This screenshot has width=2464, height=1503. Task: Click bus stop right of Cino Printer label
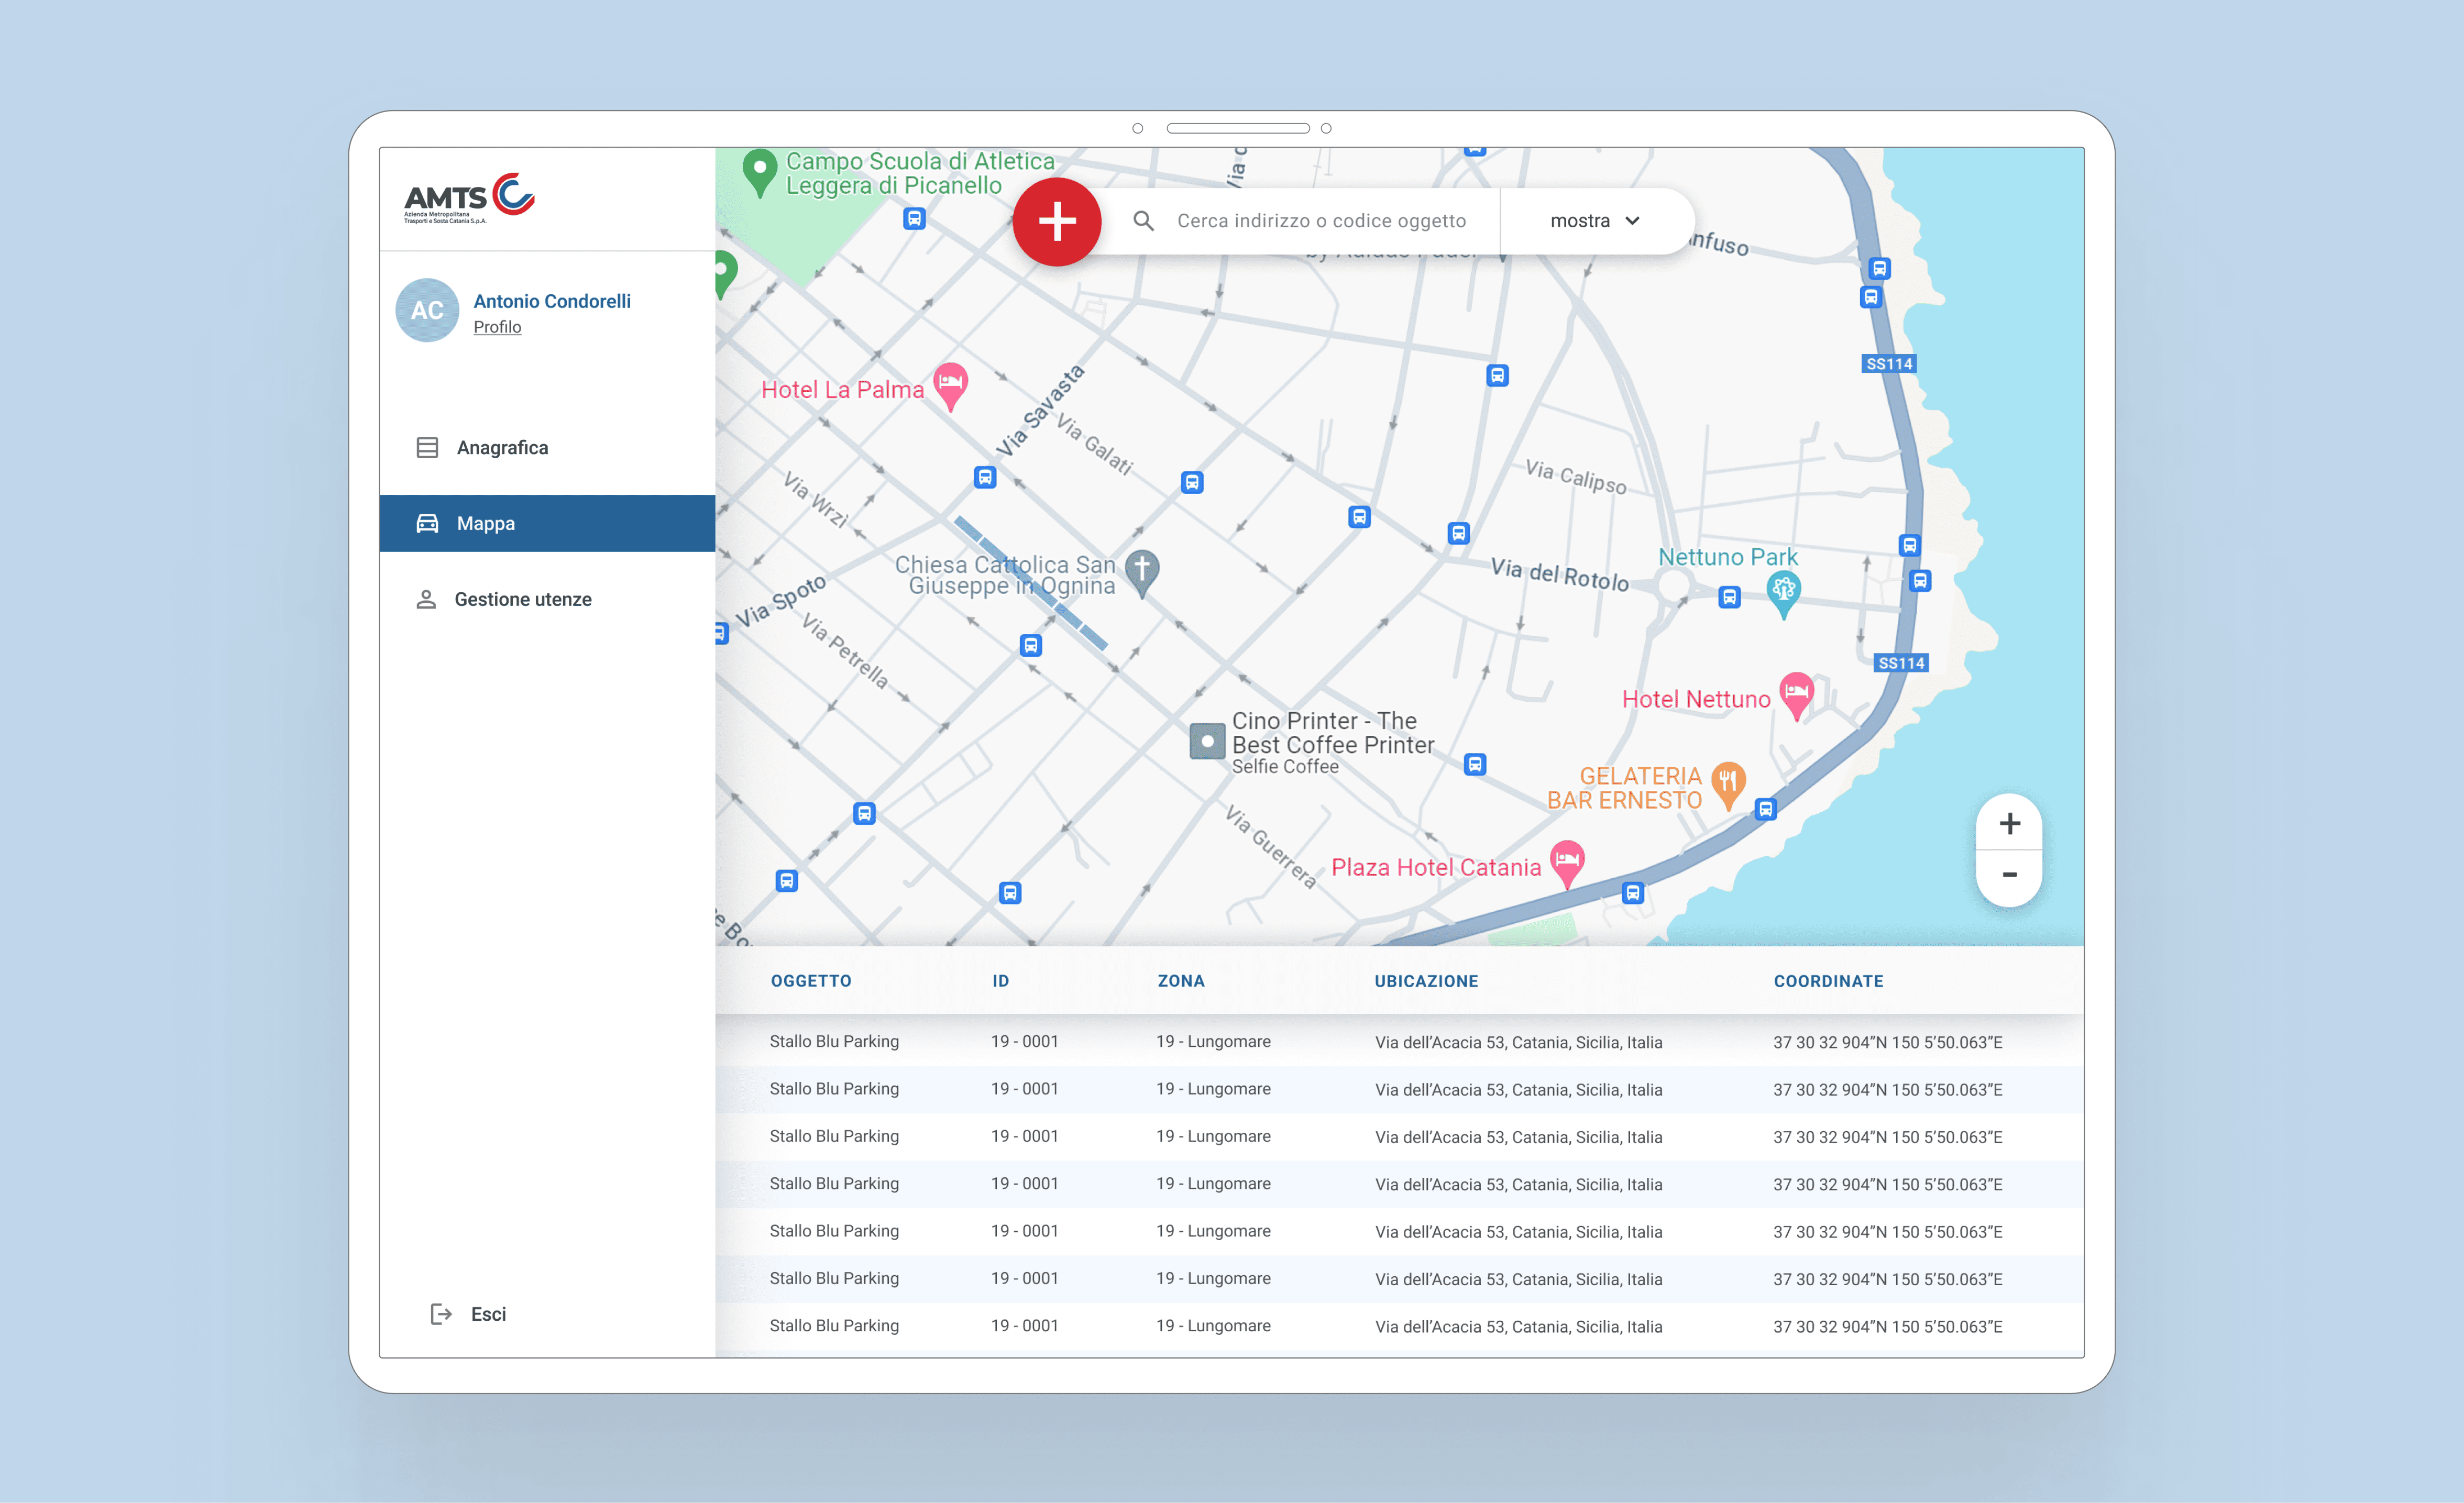[x=1475, y=765]
